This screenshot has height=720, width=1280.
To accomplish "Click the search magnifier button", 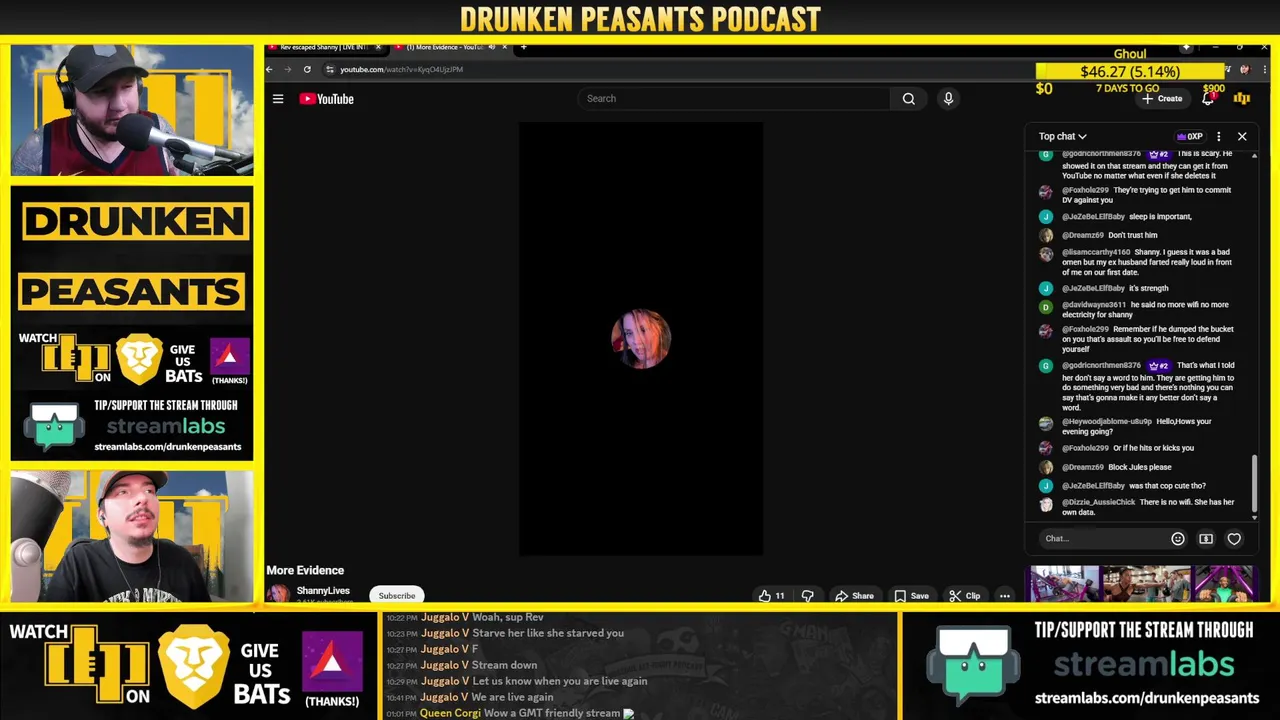I will pos(908,99).
